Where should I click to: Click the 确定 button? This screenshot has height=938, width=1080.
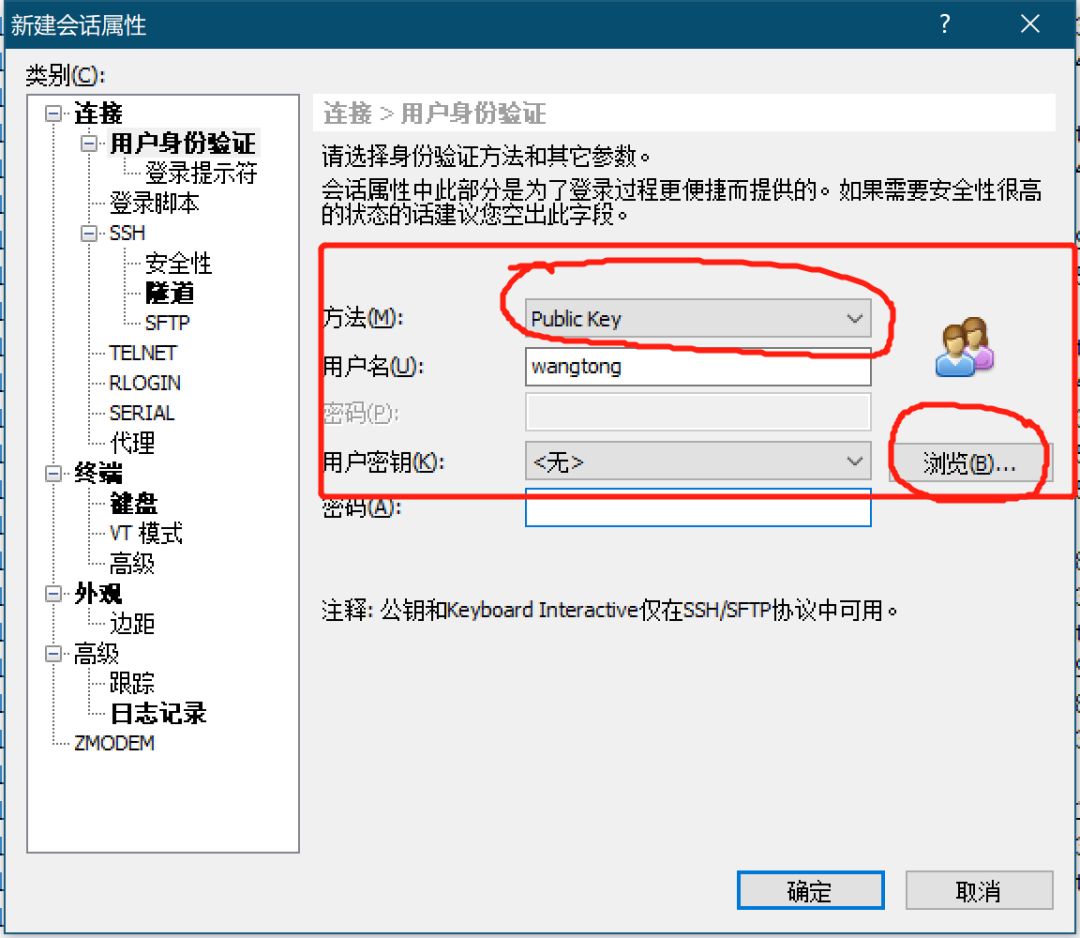tap(810, 890)
